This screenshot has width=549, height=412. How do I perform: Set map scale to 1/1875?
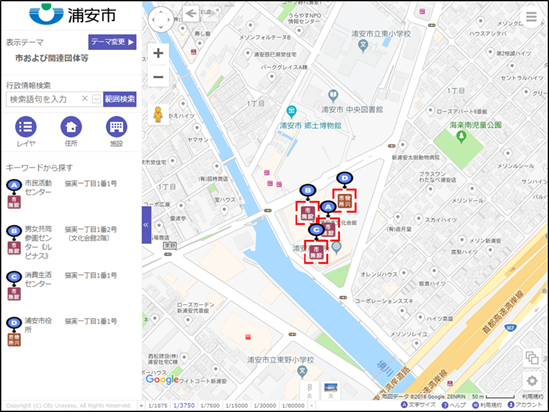pyautogui.click(x=158, y=406)
